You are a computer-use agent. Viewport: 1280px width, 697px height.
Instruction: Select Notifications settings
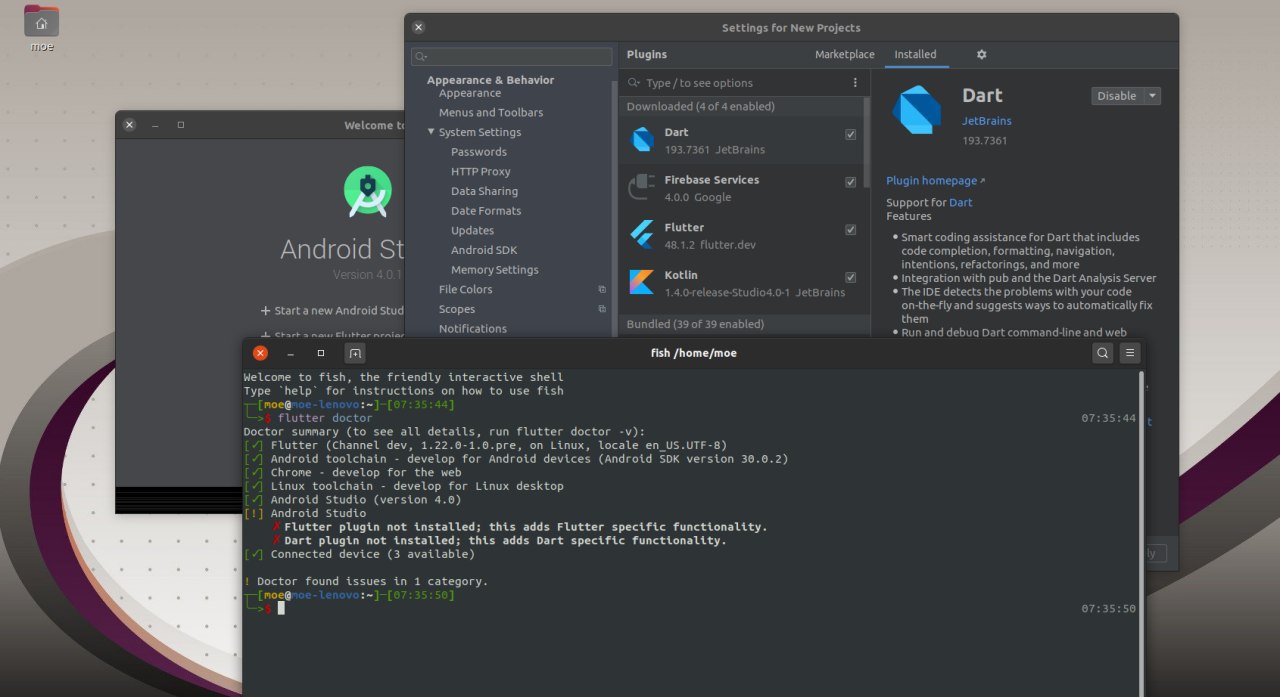473,329
